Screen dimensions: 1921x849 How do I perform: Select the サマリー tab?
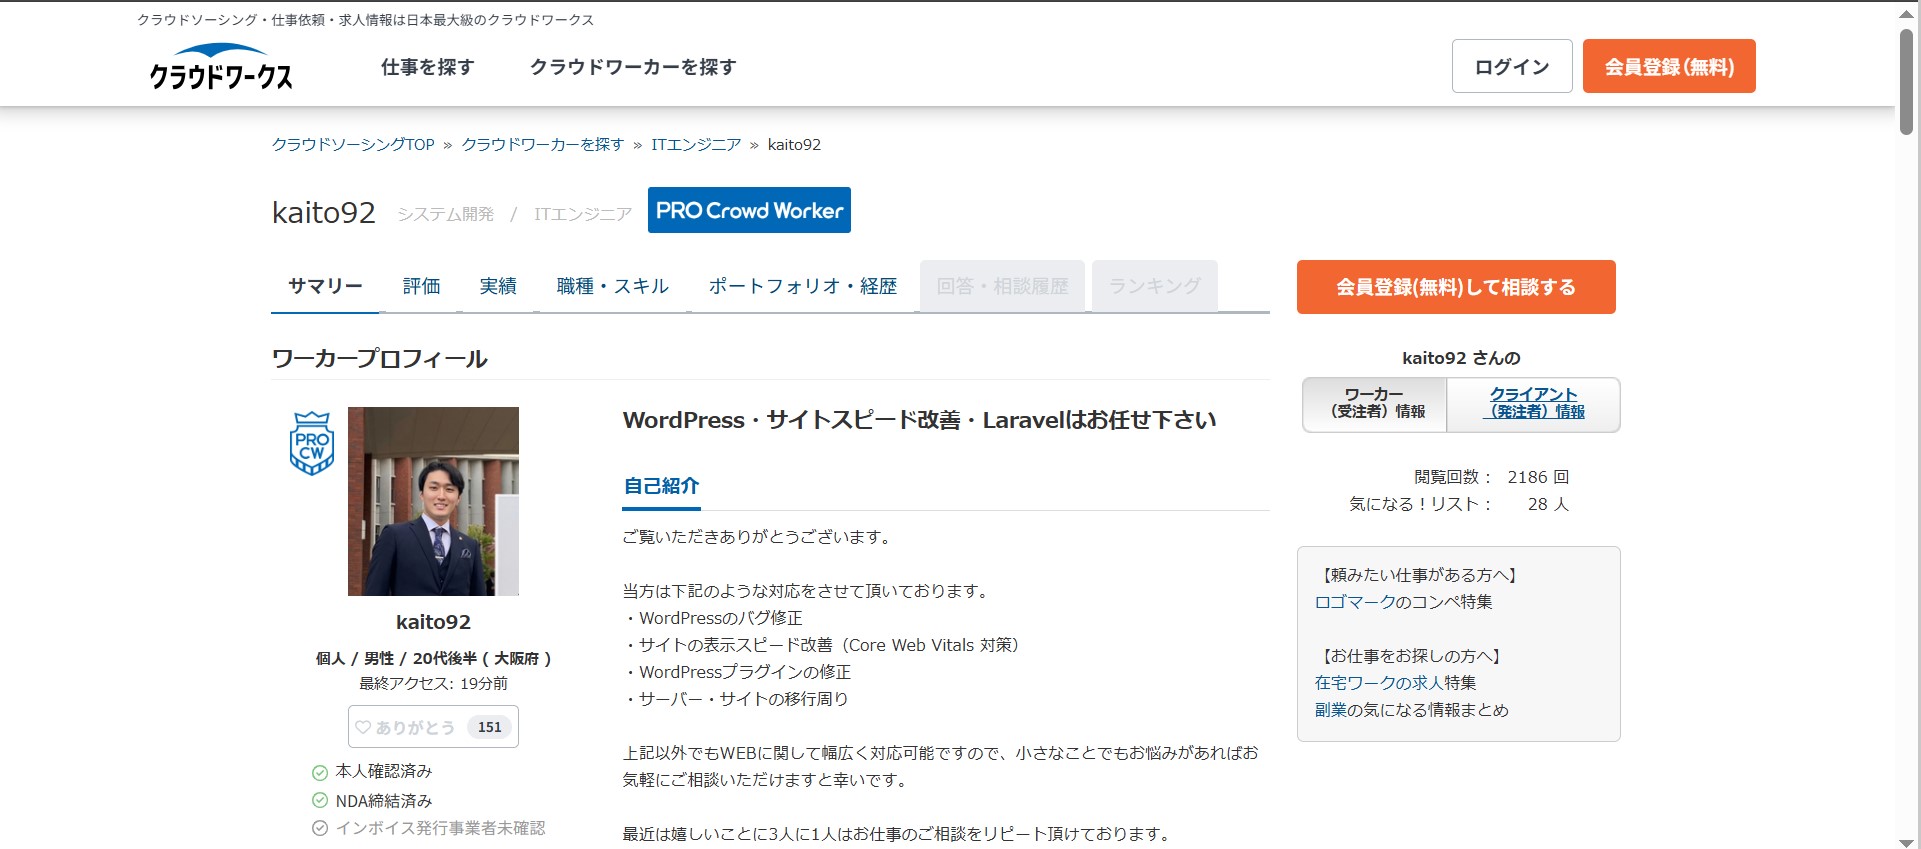[x=325, y=286]
